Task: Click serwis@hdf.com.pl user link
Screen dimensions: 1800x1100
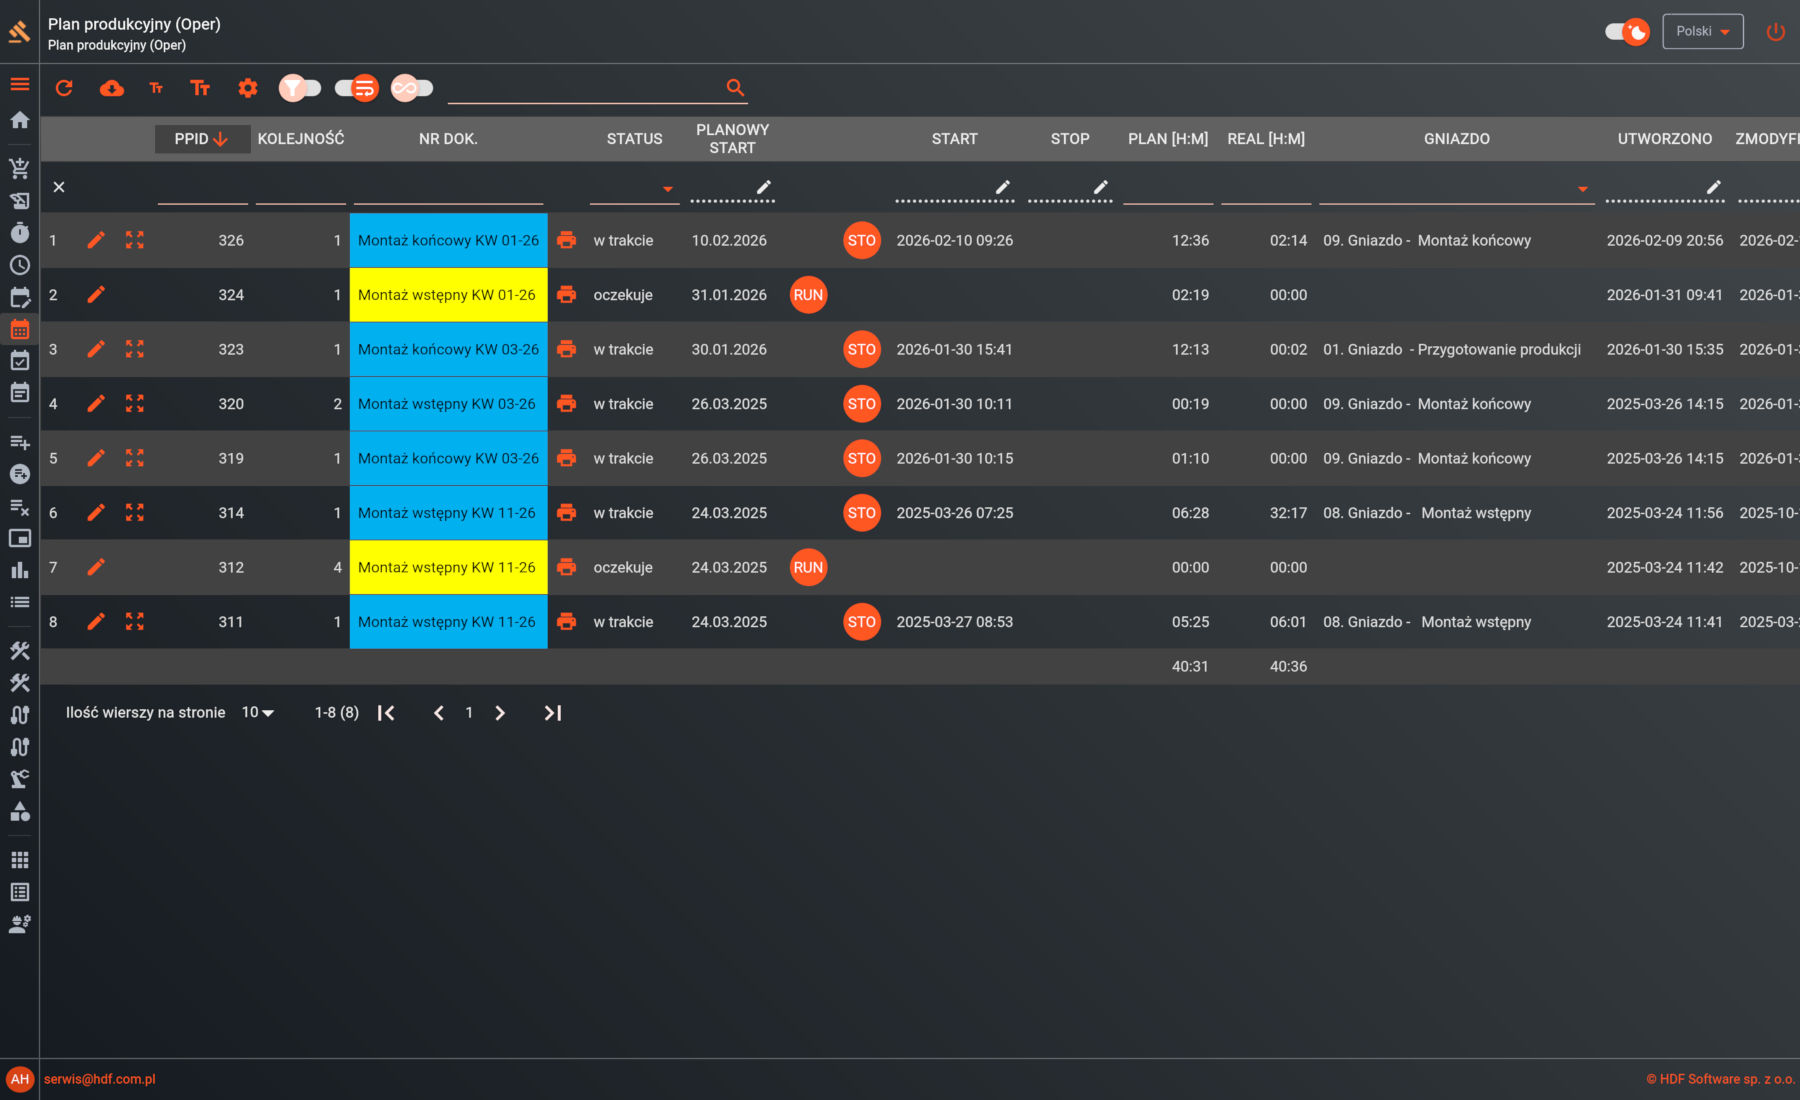Action: [x=100, y=1079]
